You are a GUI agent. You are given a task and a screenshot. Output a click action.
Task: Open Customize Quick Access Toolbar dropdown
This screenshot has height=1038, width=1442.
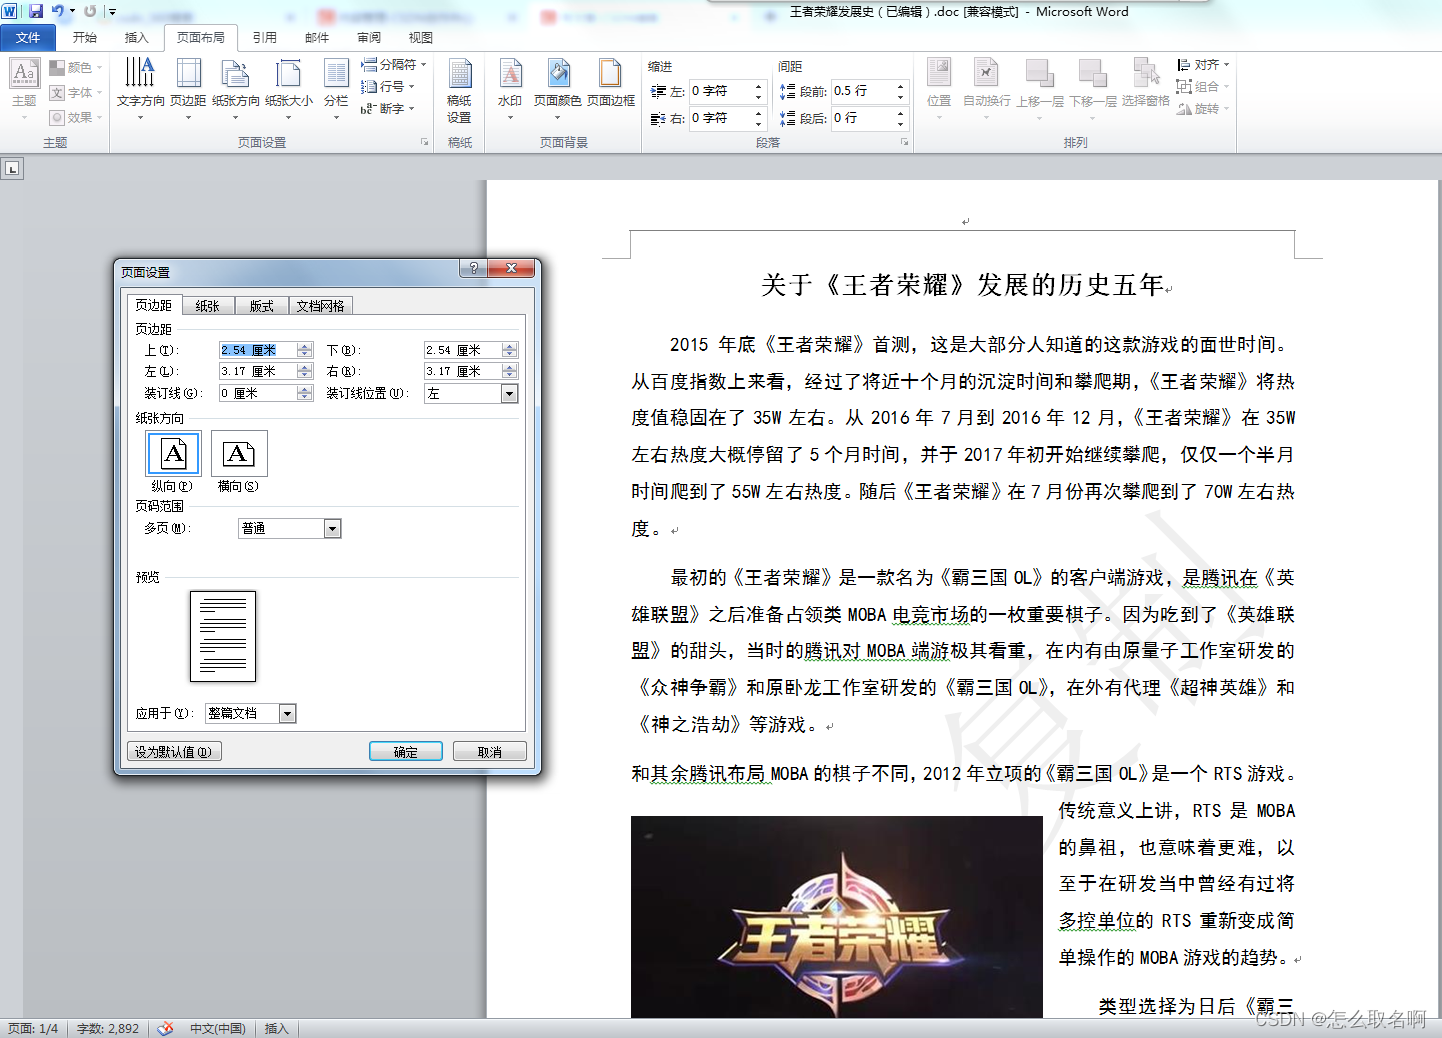pyautogui.click(x=113, y=12)
